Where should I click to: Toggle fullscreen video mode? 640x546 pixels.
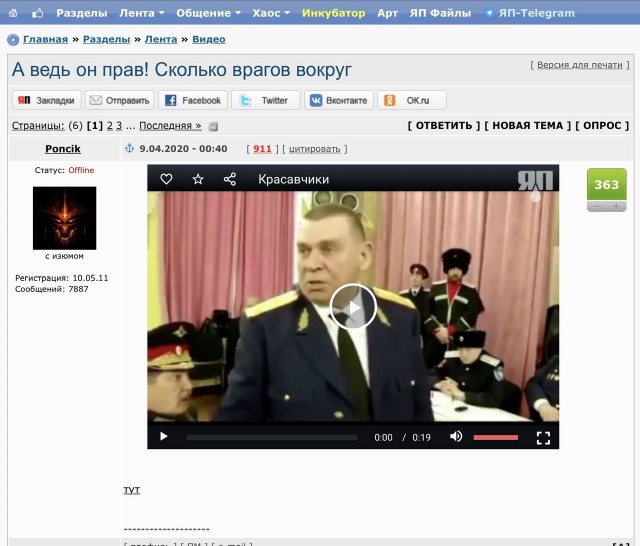tap(543, 438)
